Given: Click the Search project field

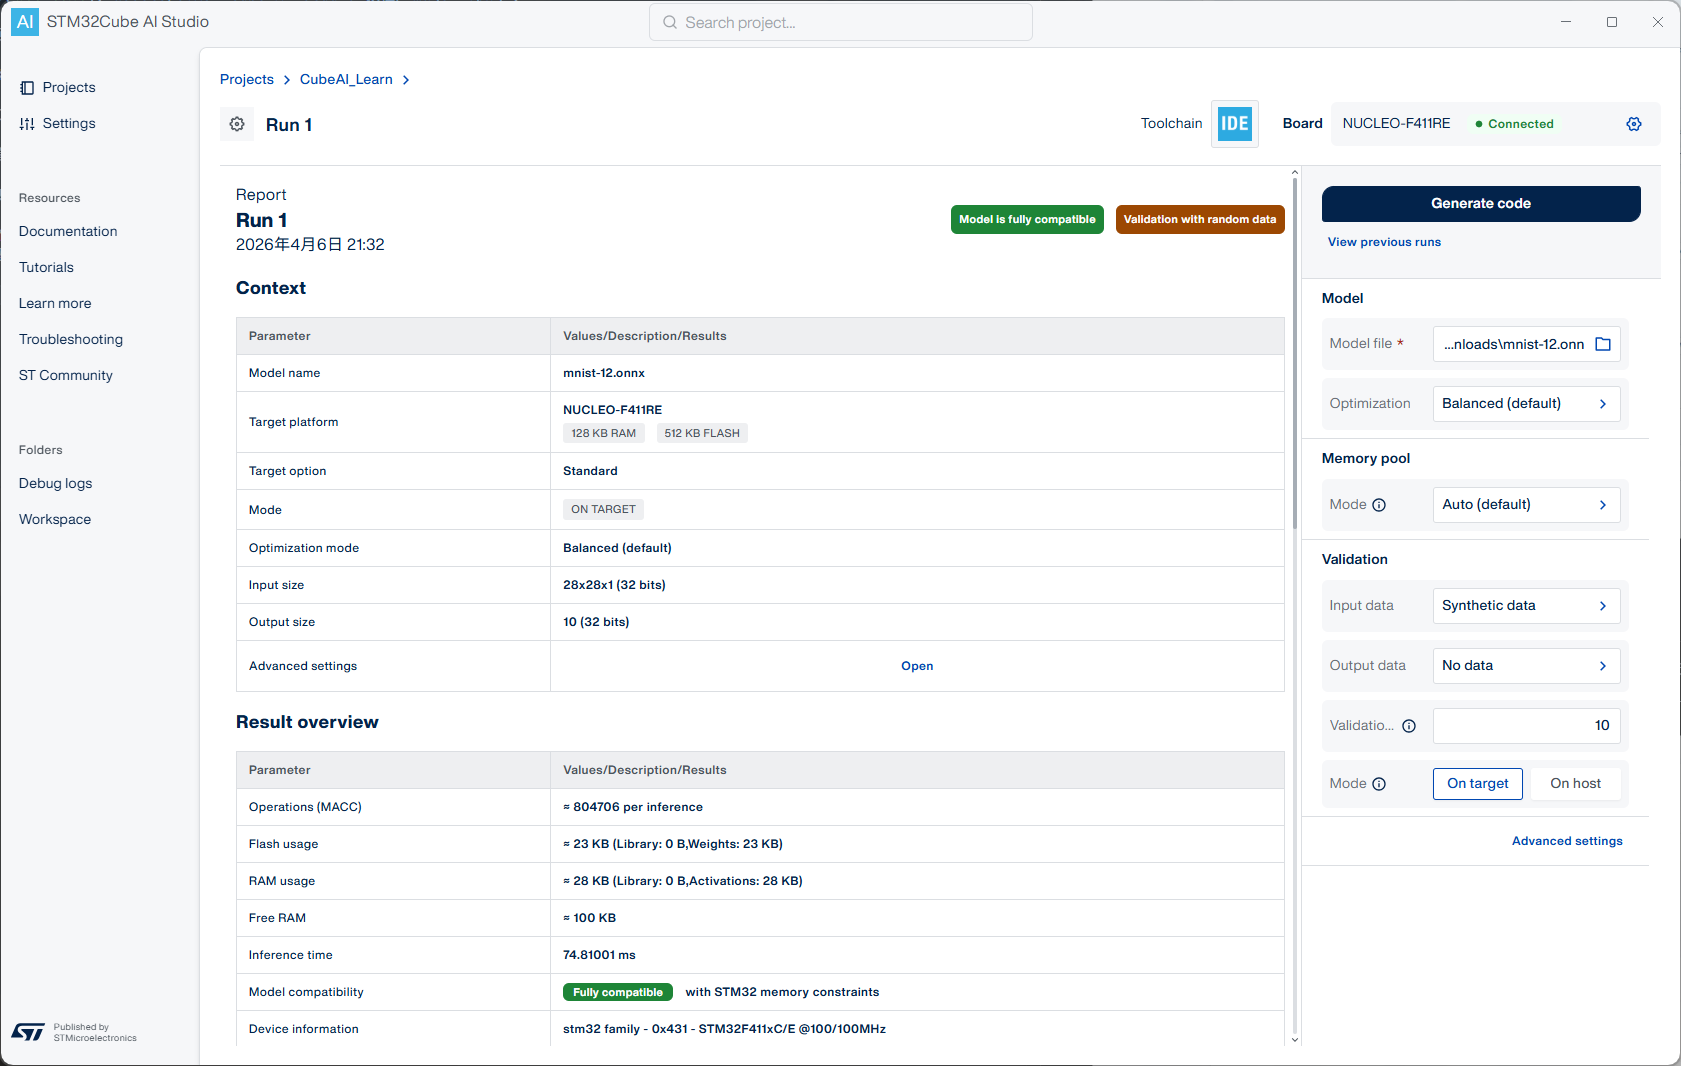Looking at the screenshot, I should point(841,22).
